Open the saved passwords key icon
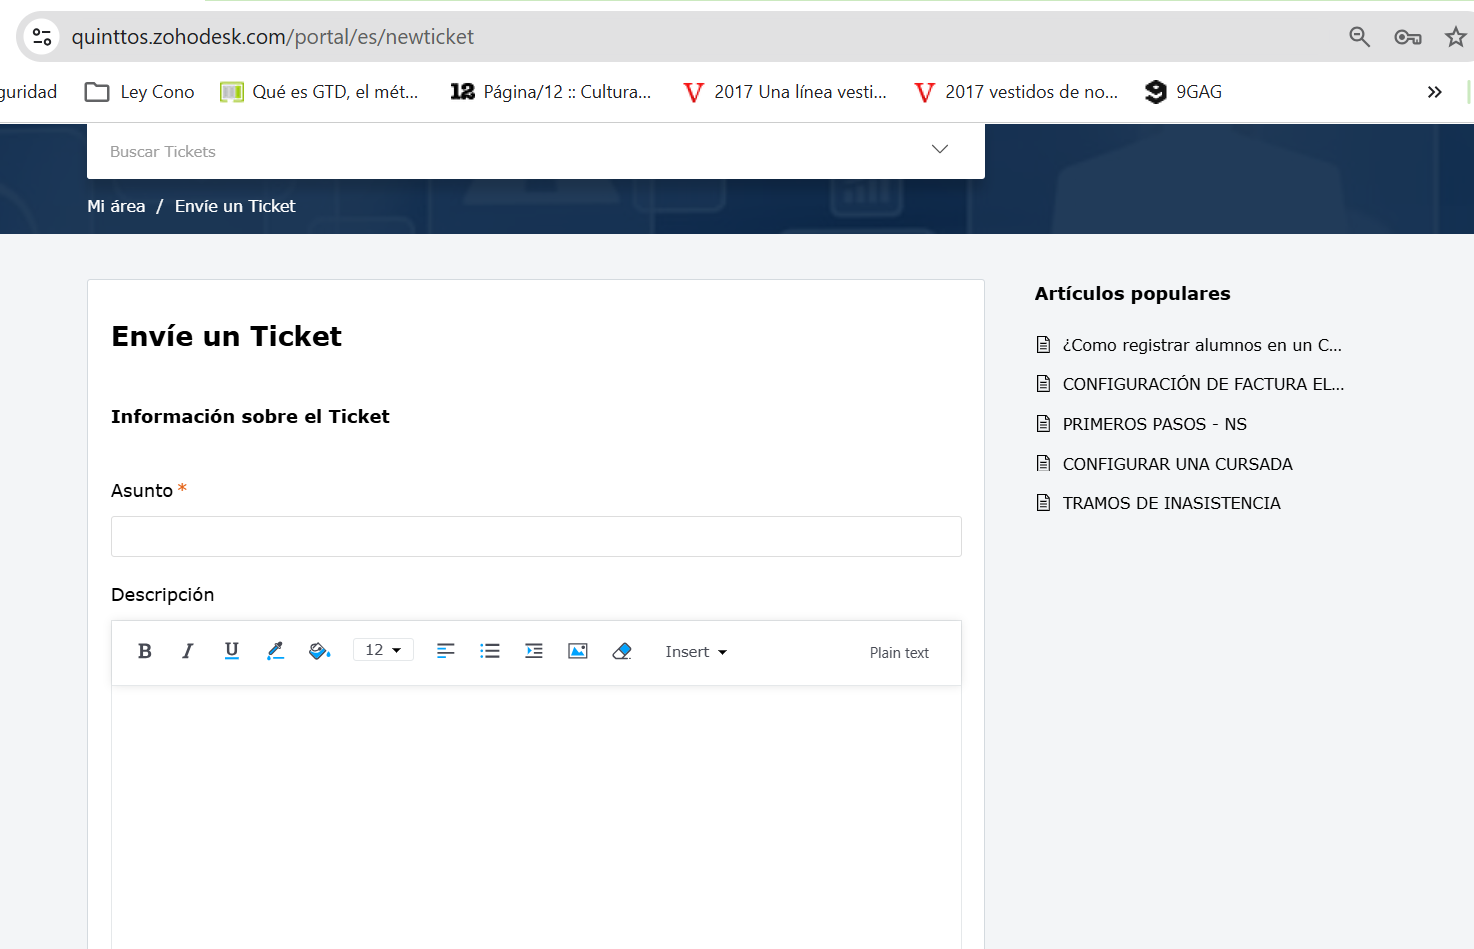 tap(1408, 37)
